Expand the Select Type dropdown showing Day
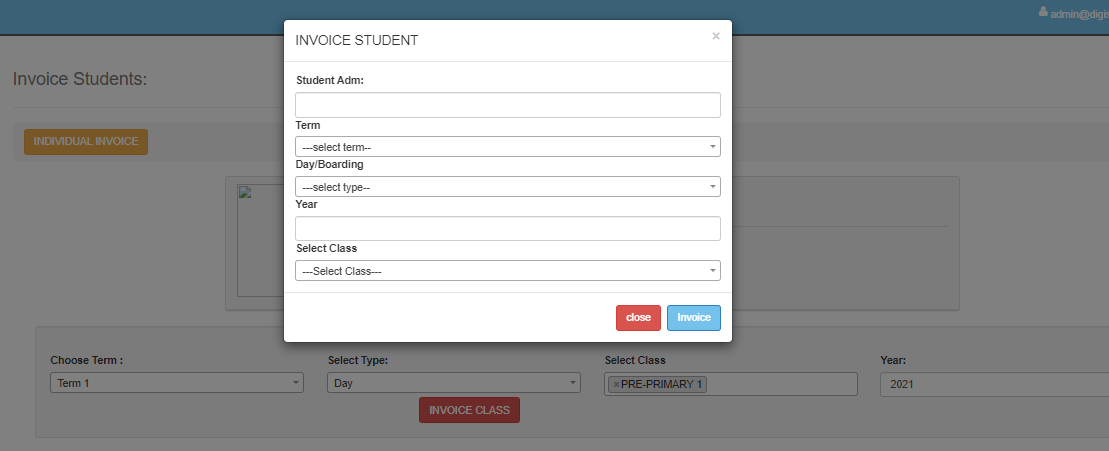This screenshot has height=451, width=1109. 453,383
